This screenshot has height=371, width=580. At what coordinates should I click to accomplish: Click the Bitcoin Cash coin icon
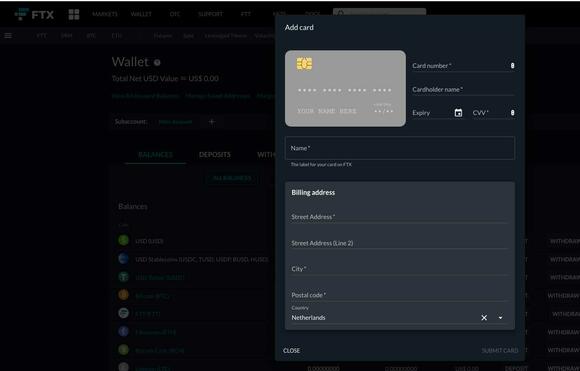pos(124,349)
